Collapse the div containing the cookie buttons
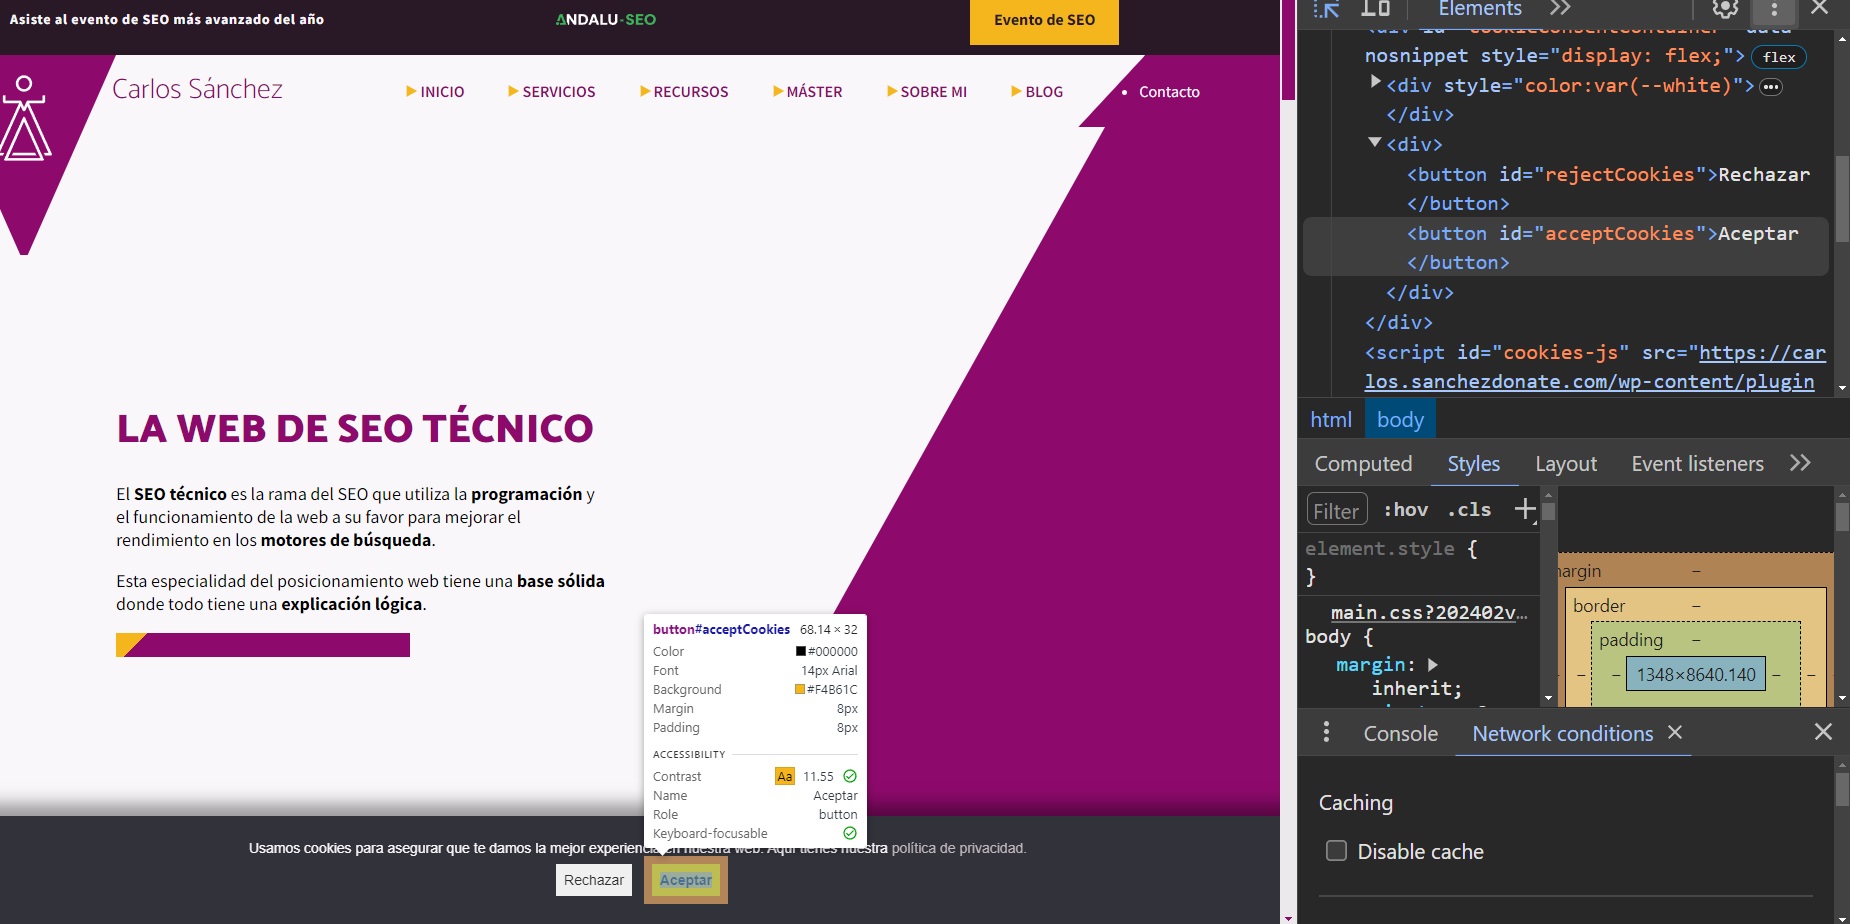This screenshot has height=924, width=1850. pyautogui.click(x=1375, y=143)
